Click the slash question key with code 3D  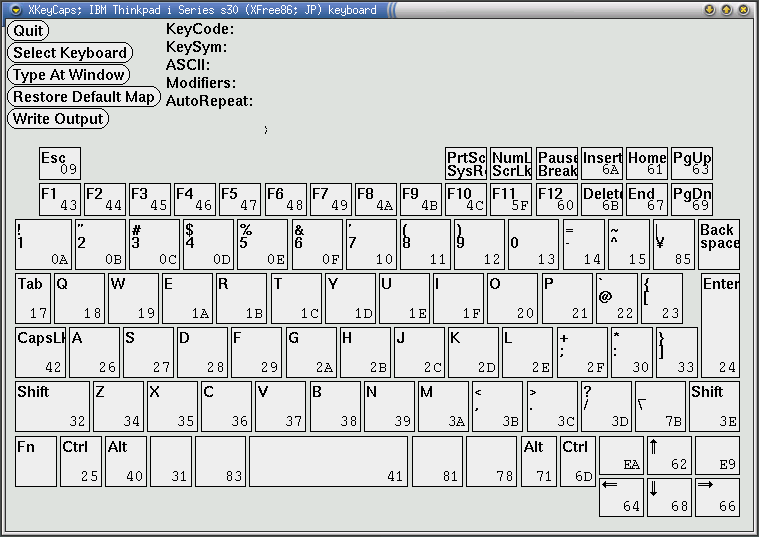607,406
